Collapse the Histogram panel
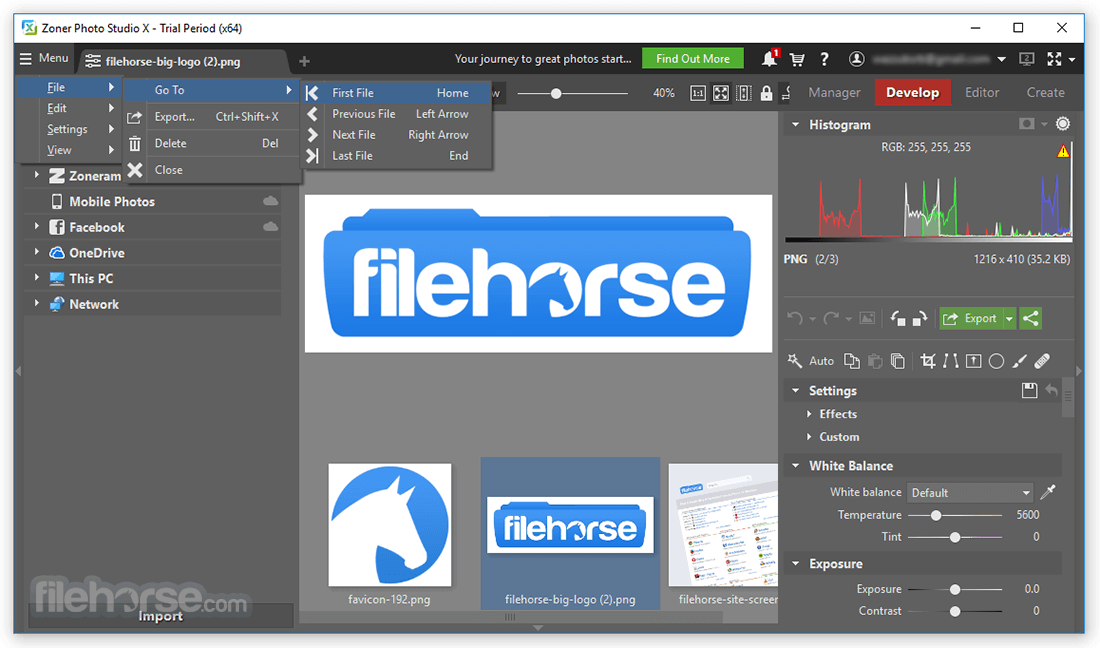The image size is (1100, 648). click(x=796, y=125)
